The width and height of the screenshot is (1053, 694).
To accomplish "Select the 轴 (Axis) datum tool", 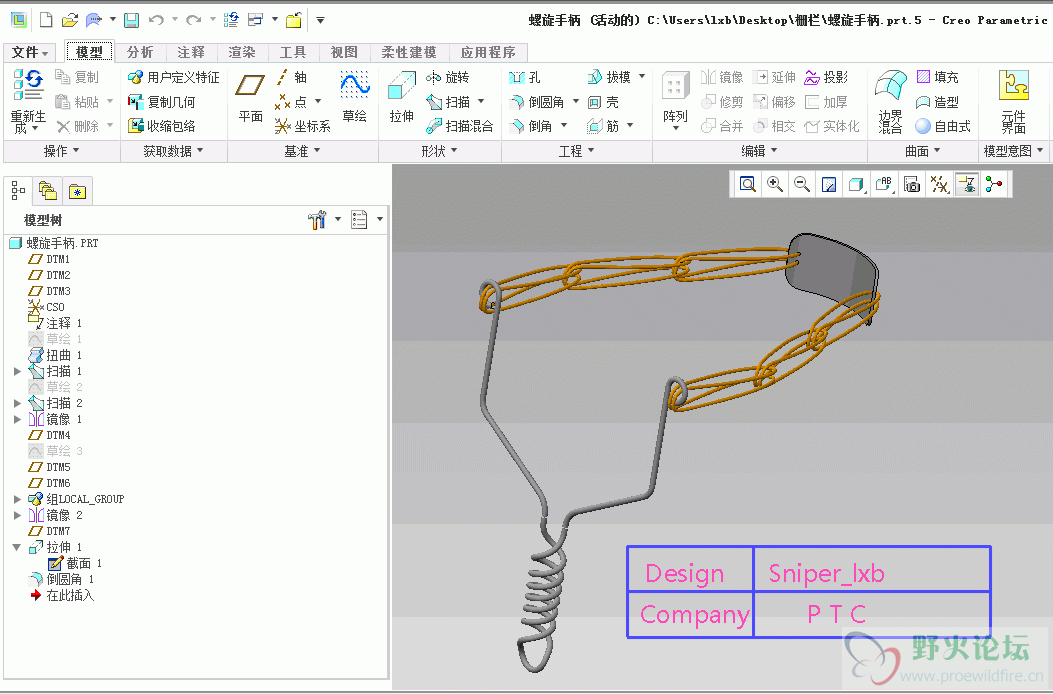I will click(x=291, y=77).
